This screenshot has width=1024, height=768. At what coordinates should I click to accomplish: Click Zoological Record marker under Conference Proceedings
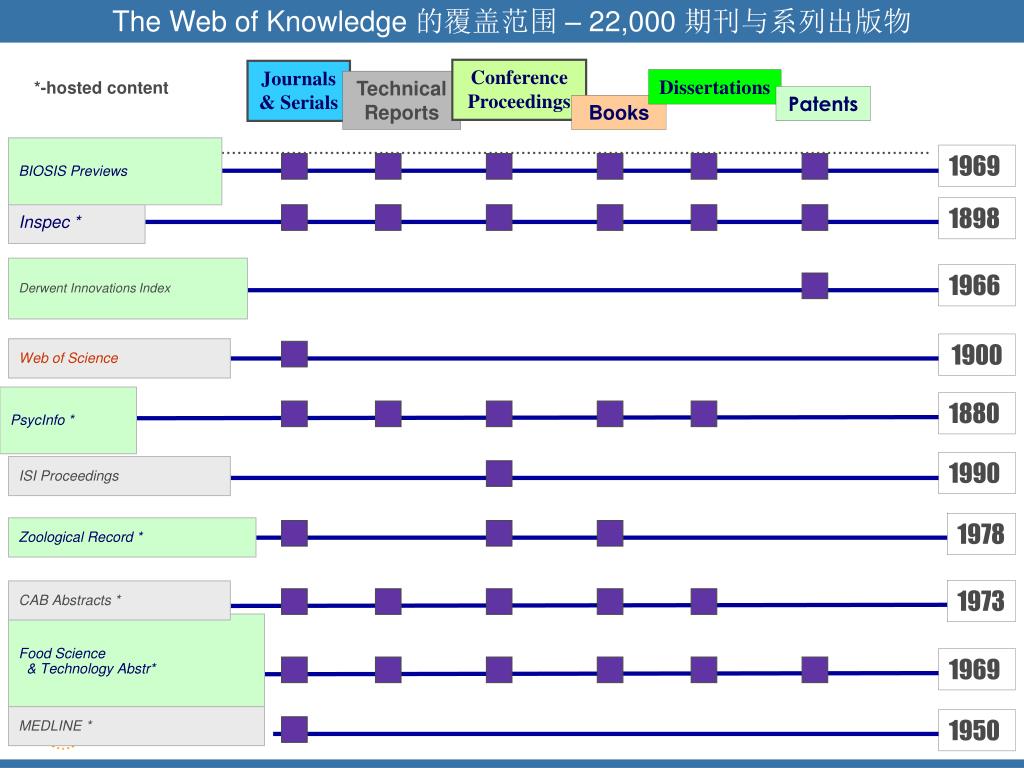point(499,534)
